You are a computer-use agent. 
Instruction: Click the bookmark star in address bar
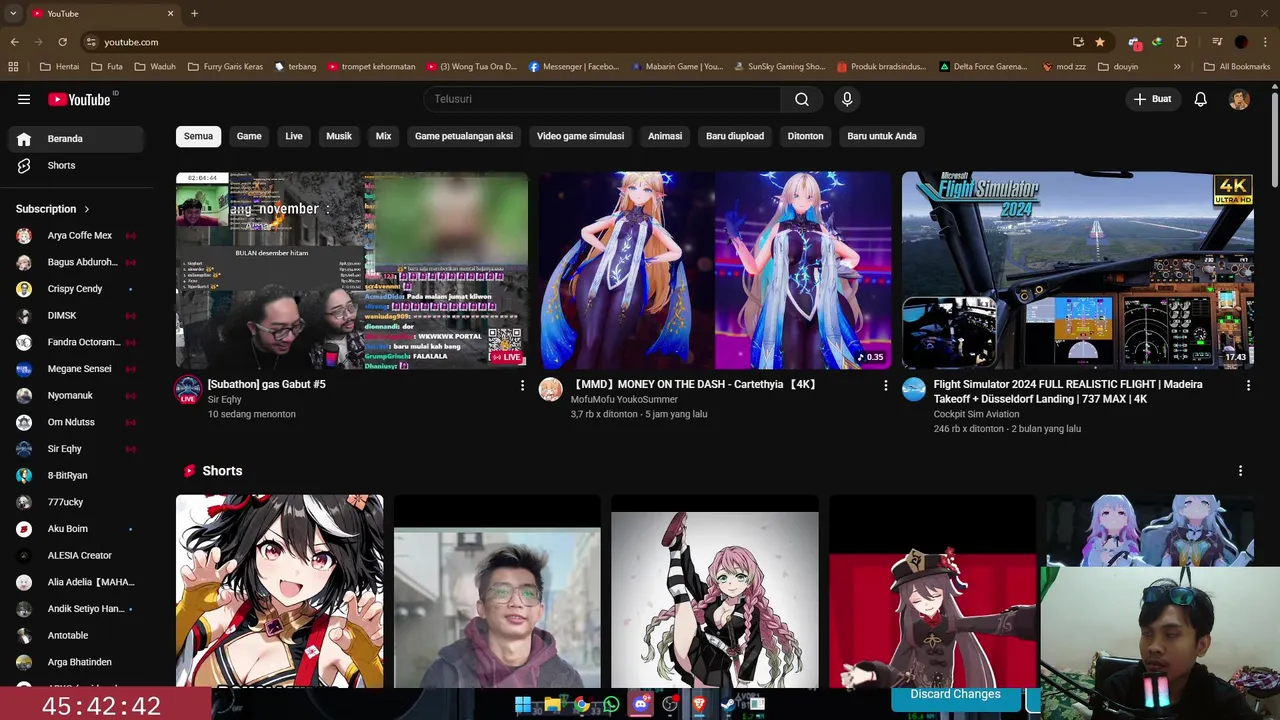coord(1100,42)
